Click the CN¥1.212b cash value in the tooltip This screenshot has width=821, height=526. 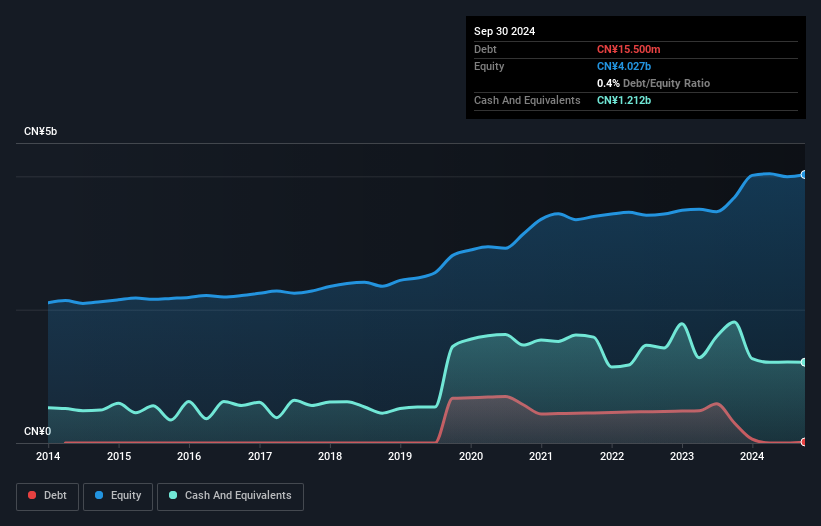625,100
